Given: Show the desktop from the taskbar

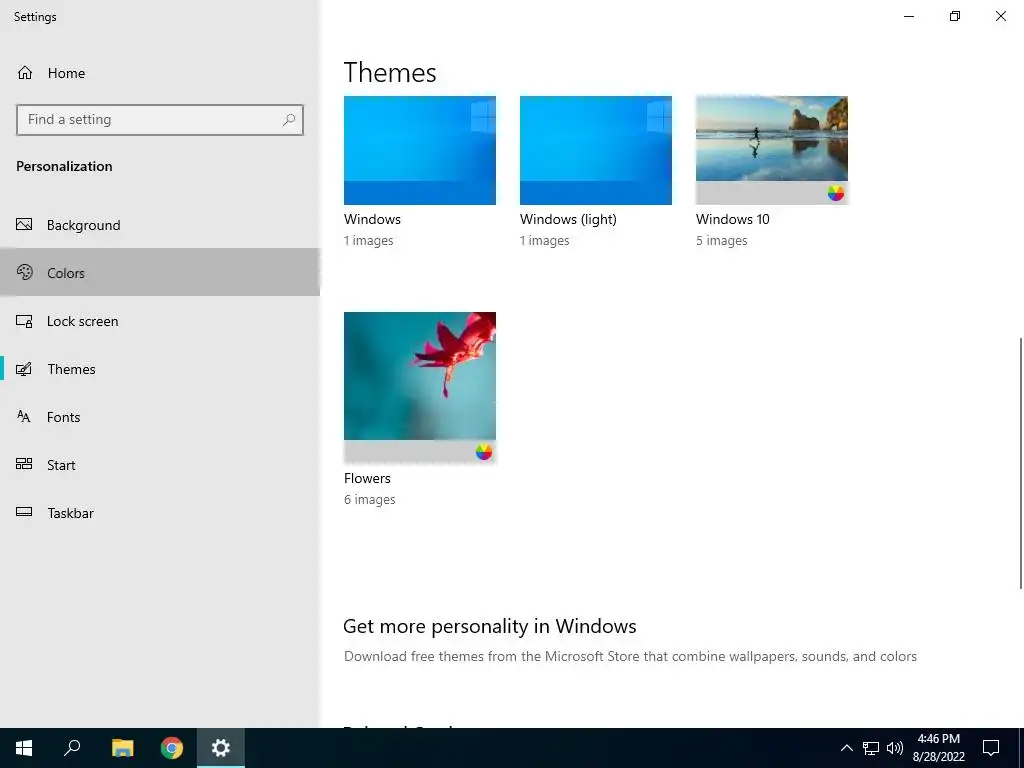Looking at the screenshot, I should tap(1021, 748).
